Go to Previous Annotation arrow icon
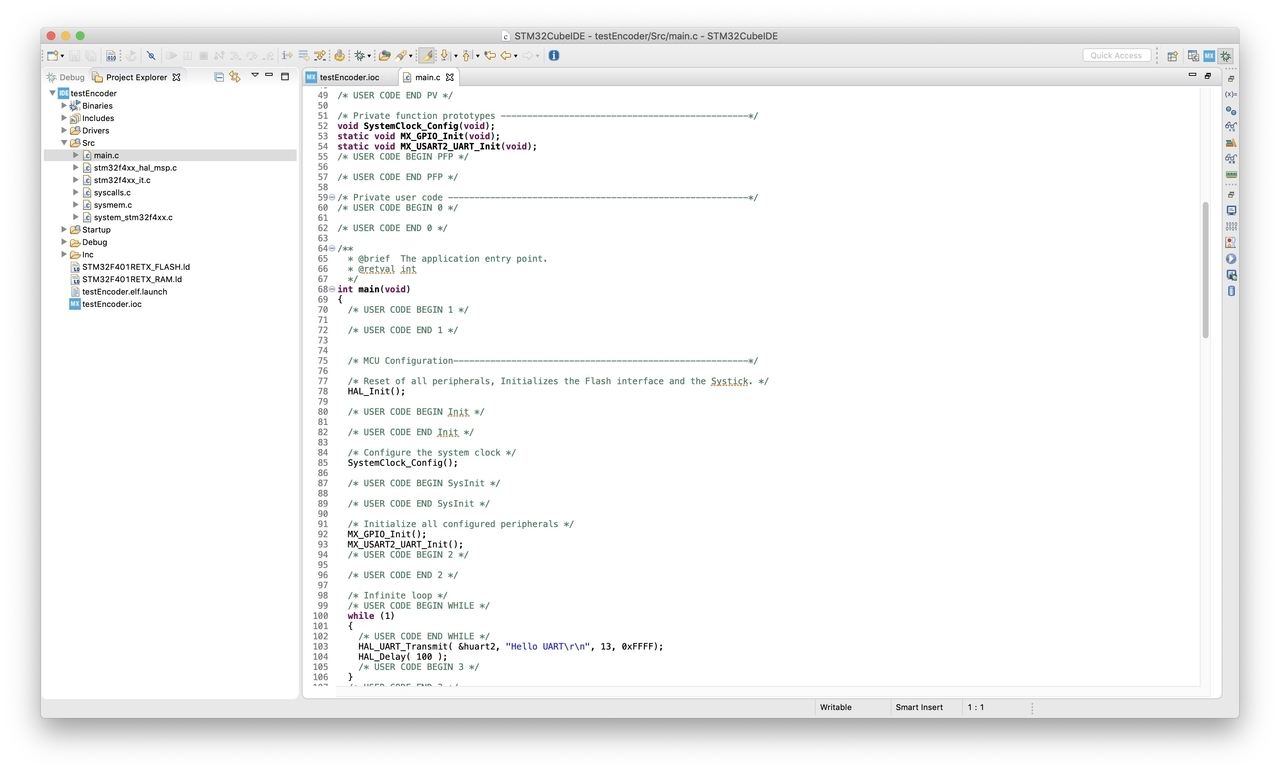Screen dimensions: 1280x772 point(467,56)
